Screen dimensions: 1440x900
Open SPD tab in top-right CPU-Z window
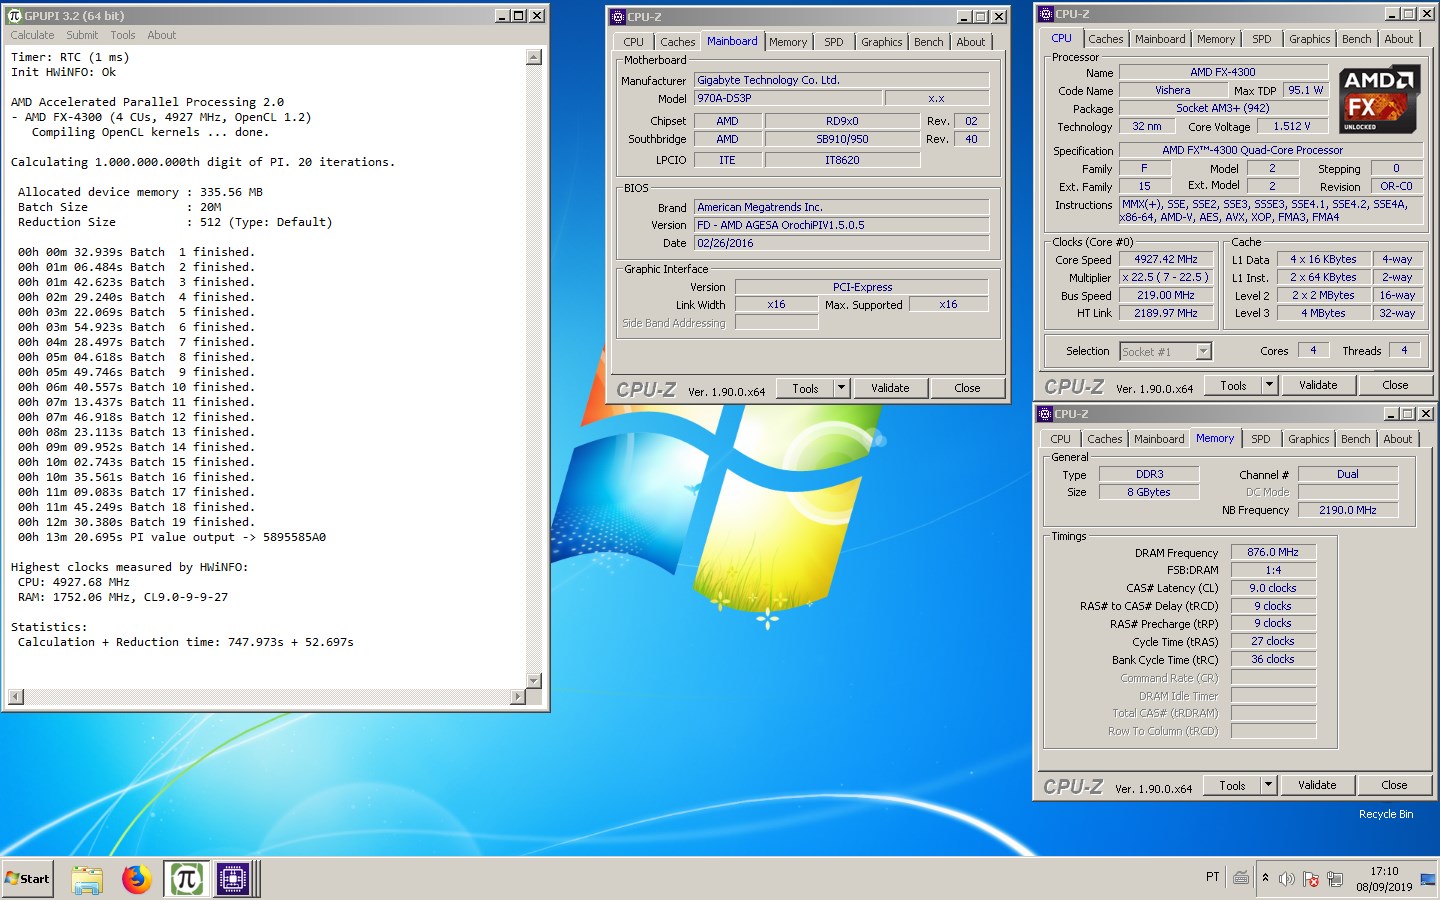[1262, 39]
